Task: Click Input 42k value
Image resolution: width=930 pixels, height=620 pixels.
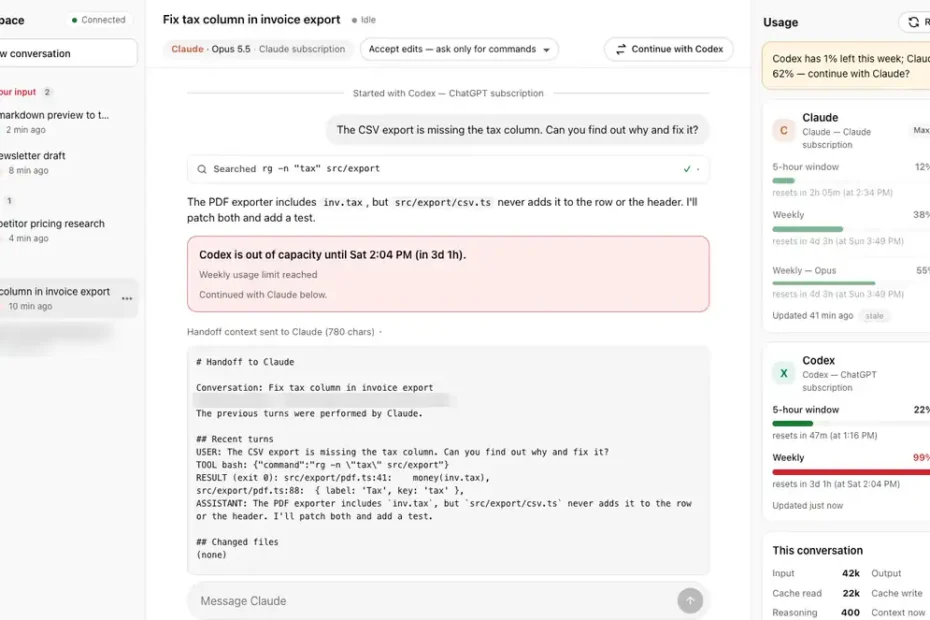Action: coord(851,573)
